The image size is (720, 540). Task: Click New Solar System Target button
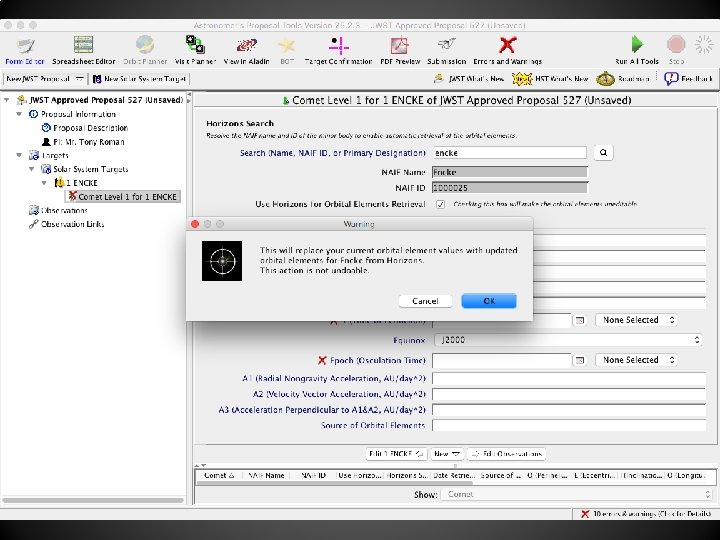(140, 79)
